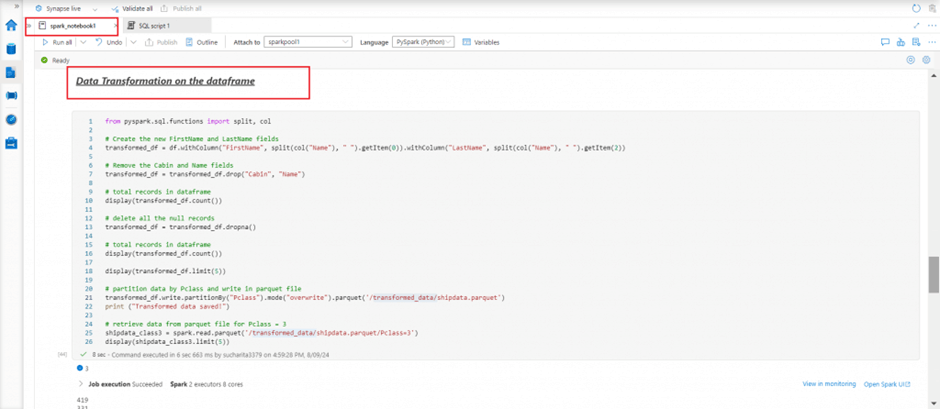
Task: Open the notebook comments icon
Action: tap(885, 42)
